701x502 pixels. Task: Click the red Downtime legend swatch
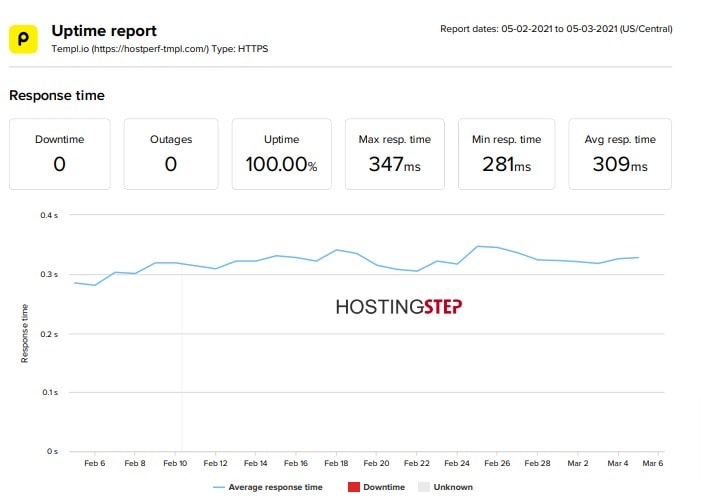point(354,487)
